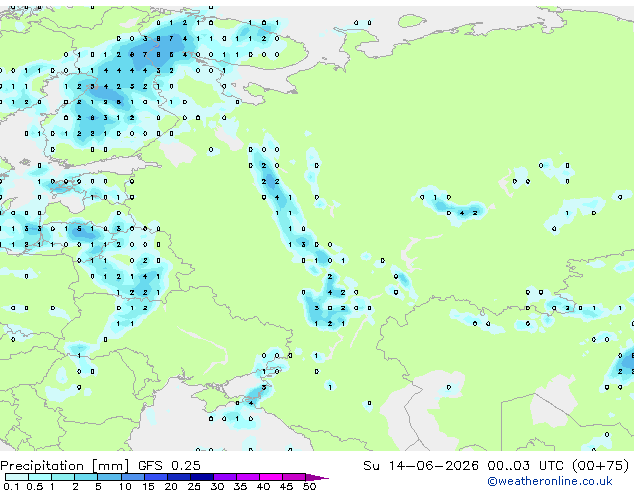Click the '45' legend scale label
This screenshot has width=634, height=490.
(286, 486)
